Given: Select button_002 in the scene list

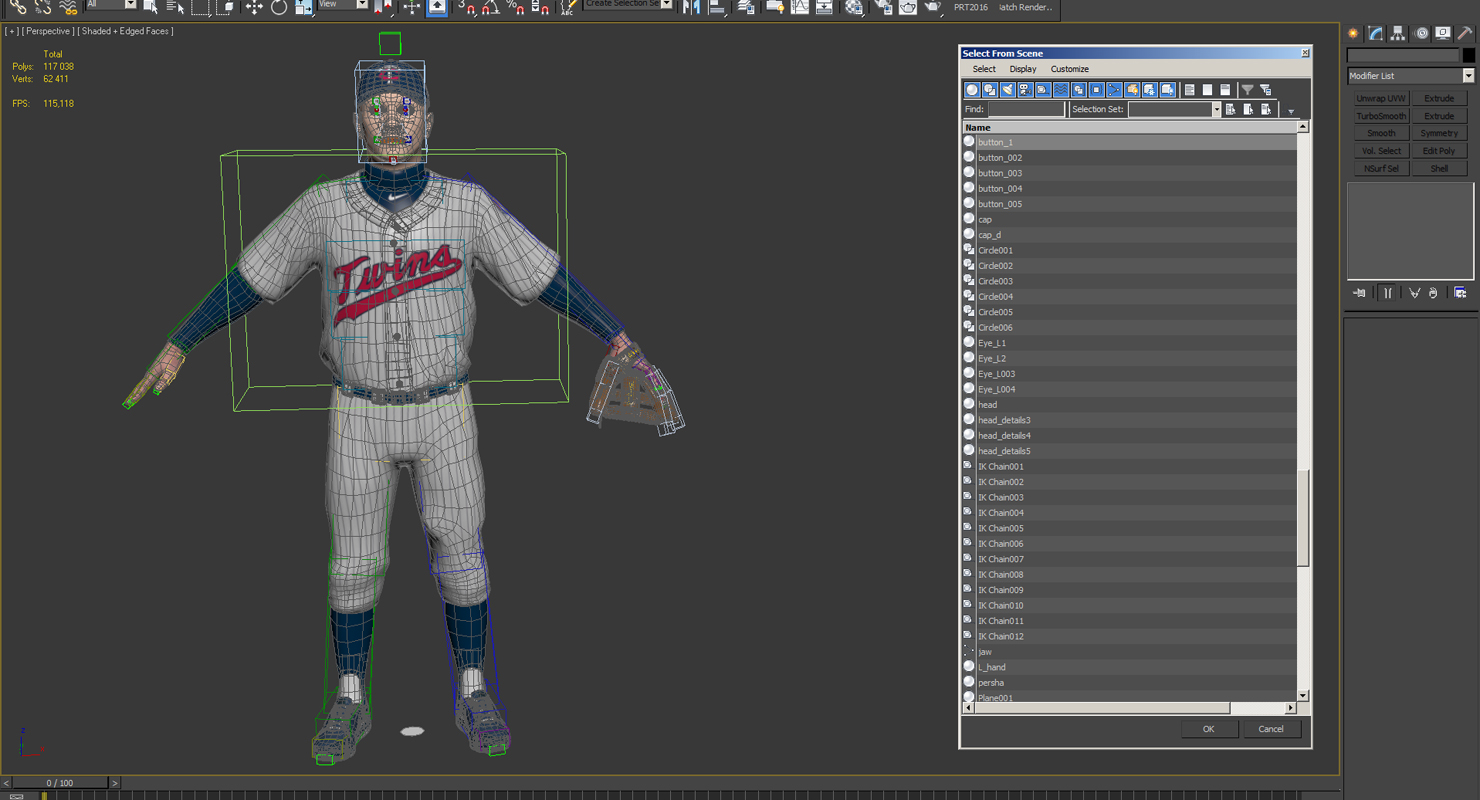Looking at the screenshot, I should (1129, 158).
